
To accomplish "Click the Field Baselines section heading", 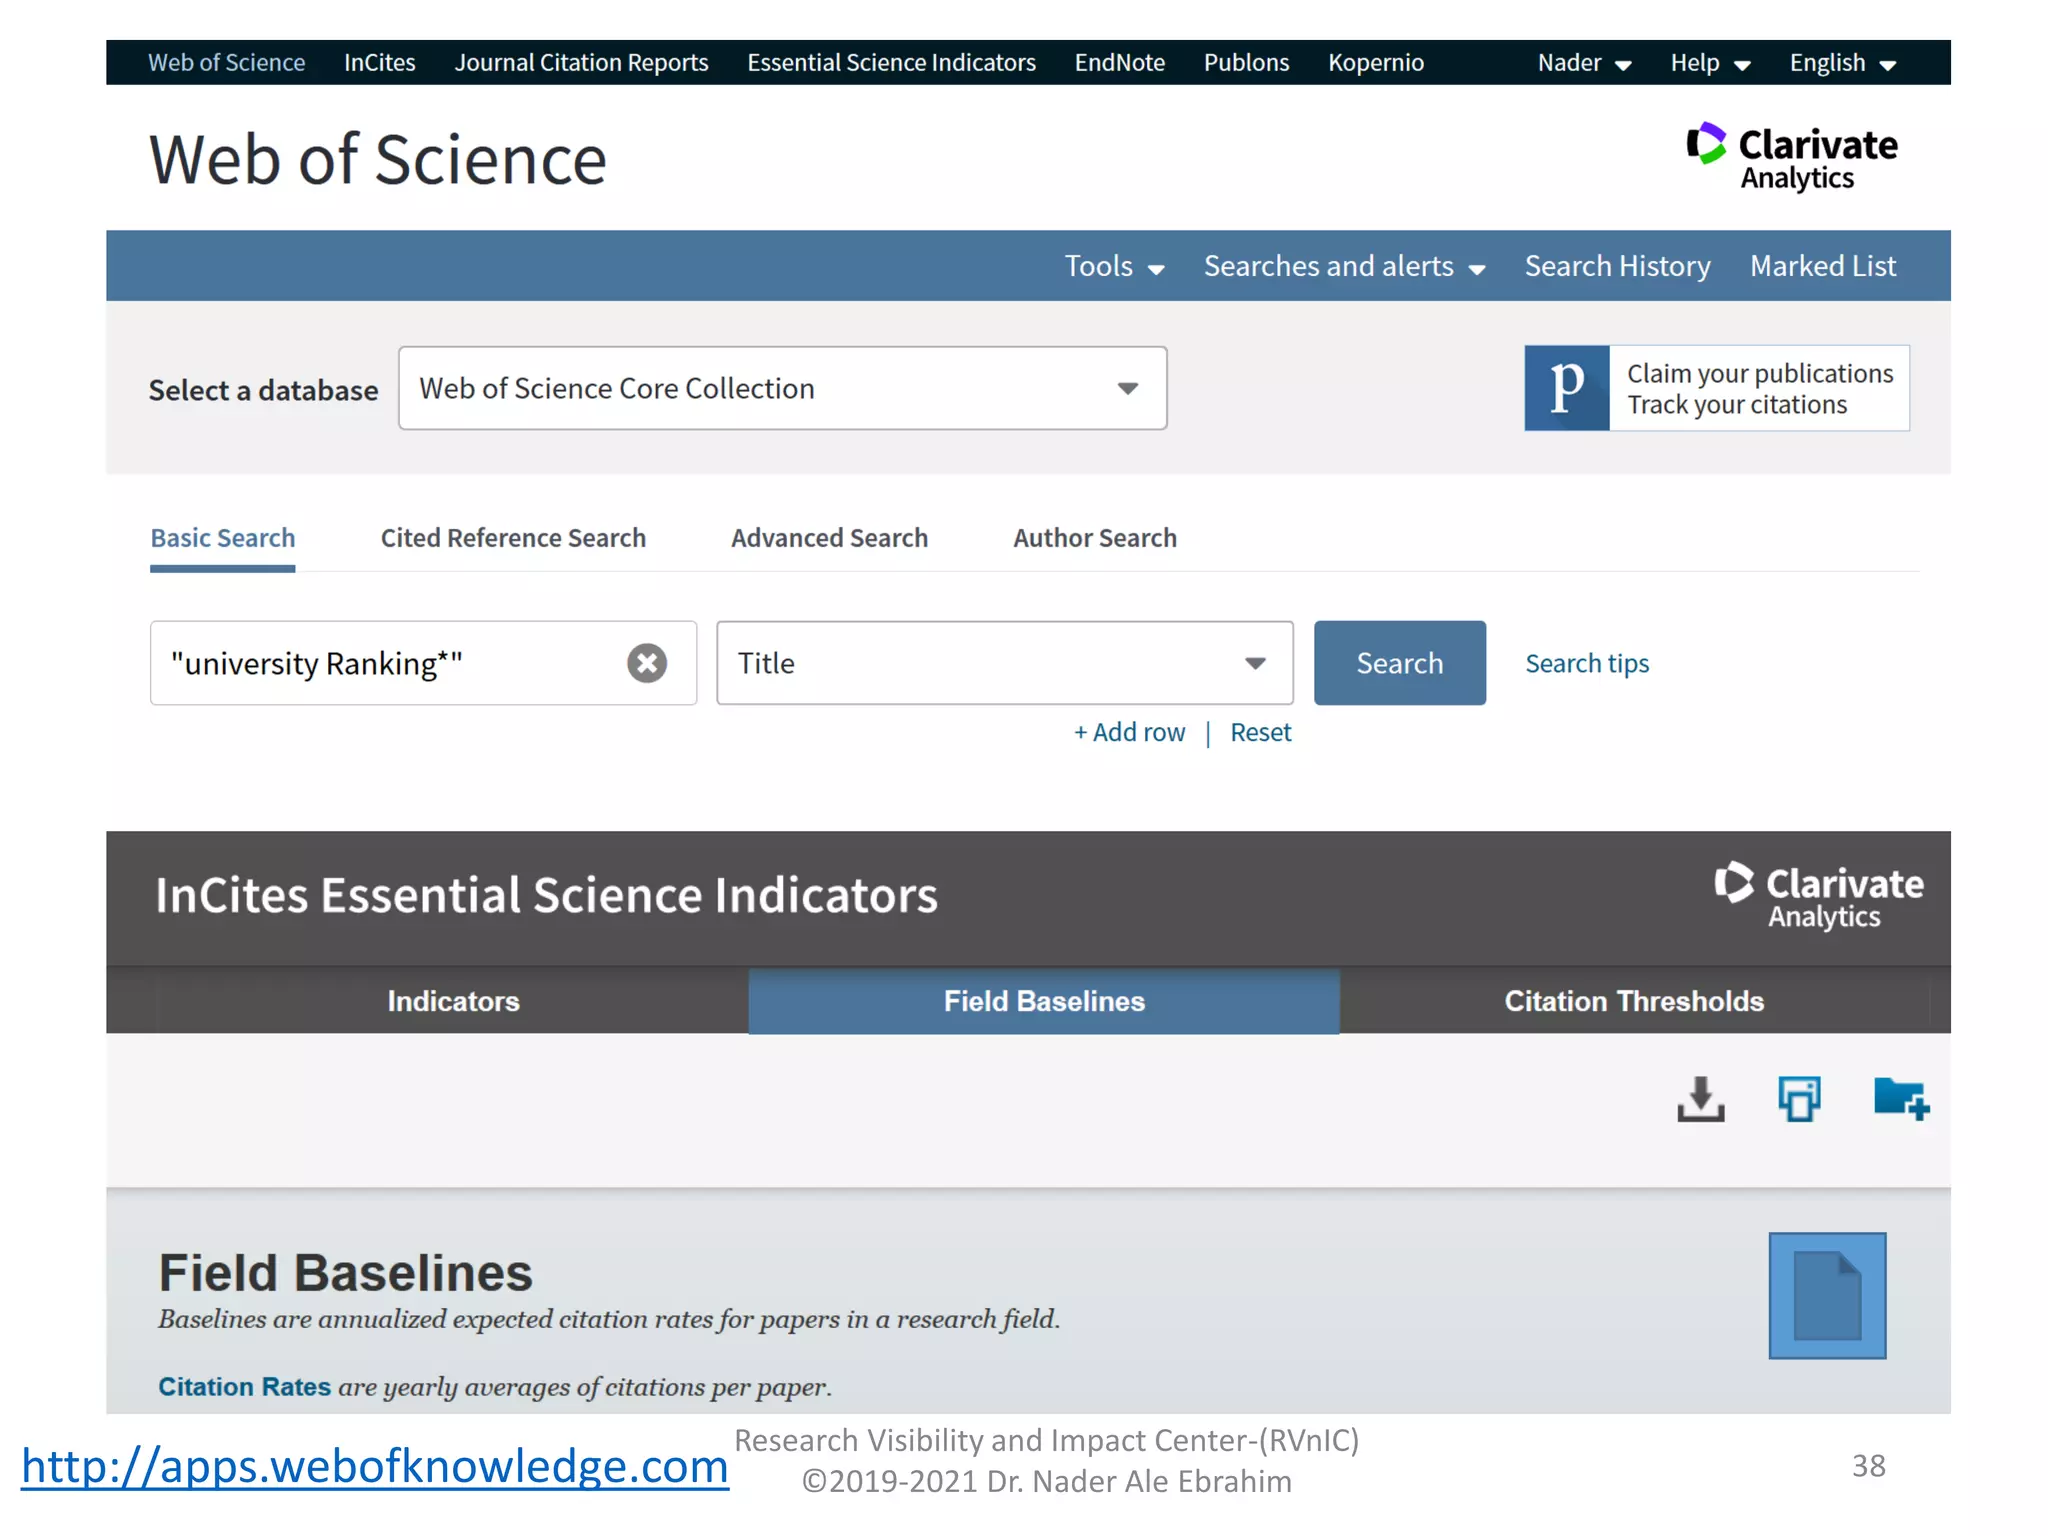I will (x=345, y=1273).
